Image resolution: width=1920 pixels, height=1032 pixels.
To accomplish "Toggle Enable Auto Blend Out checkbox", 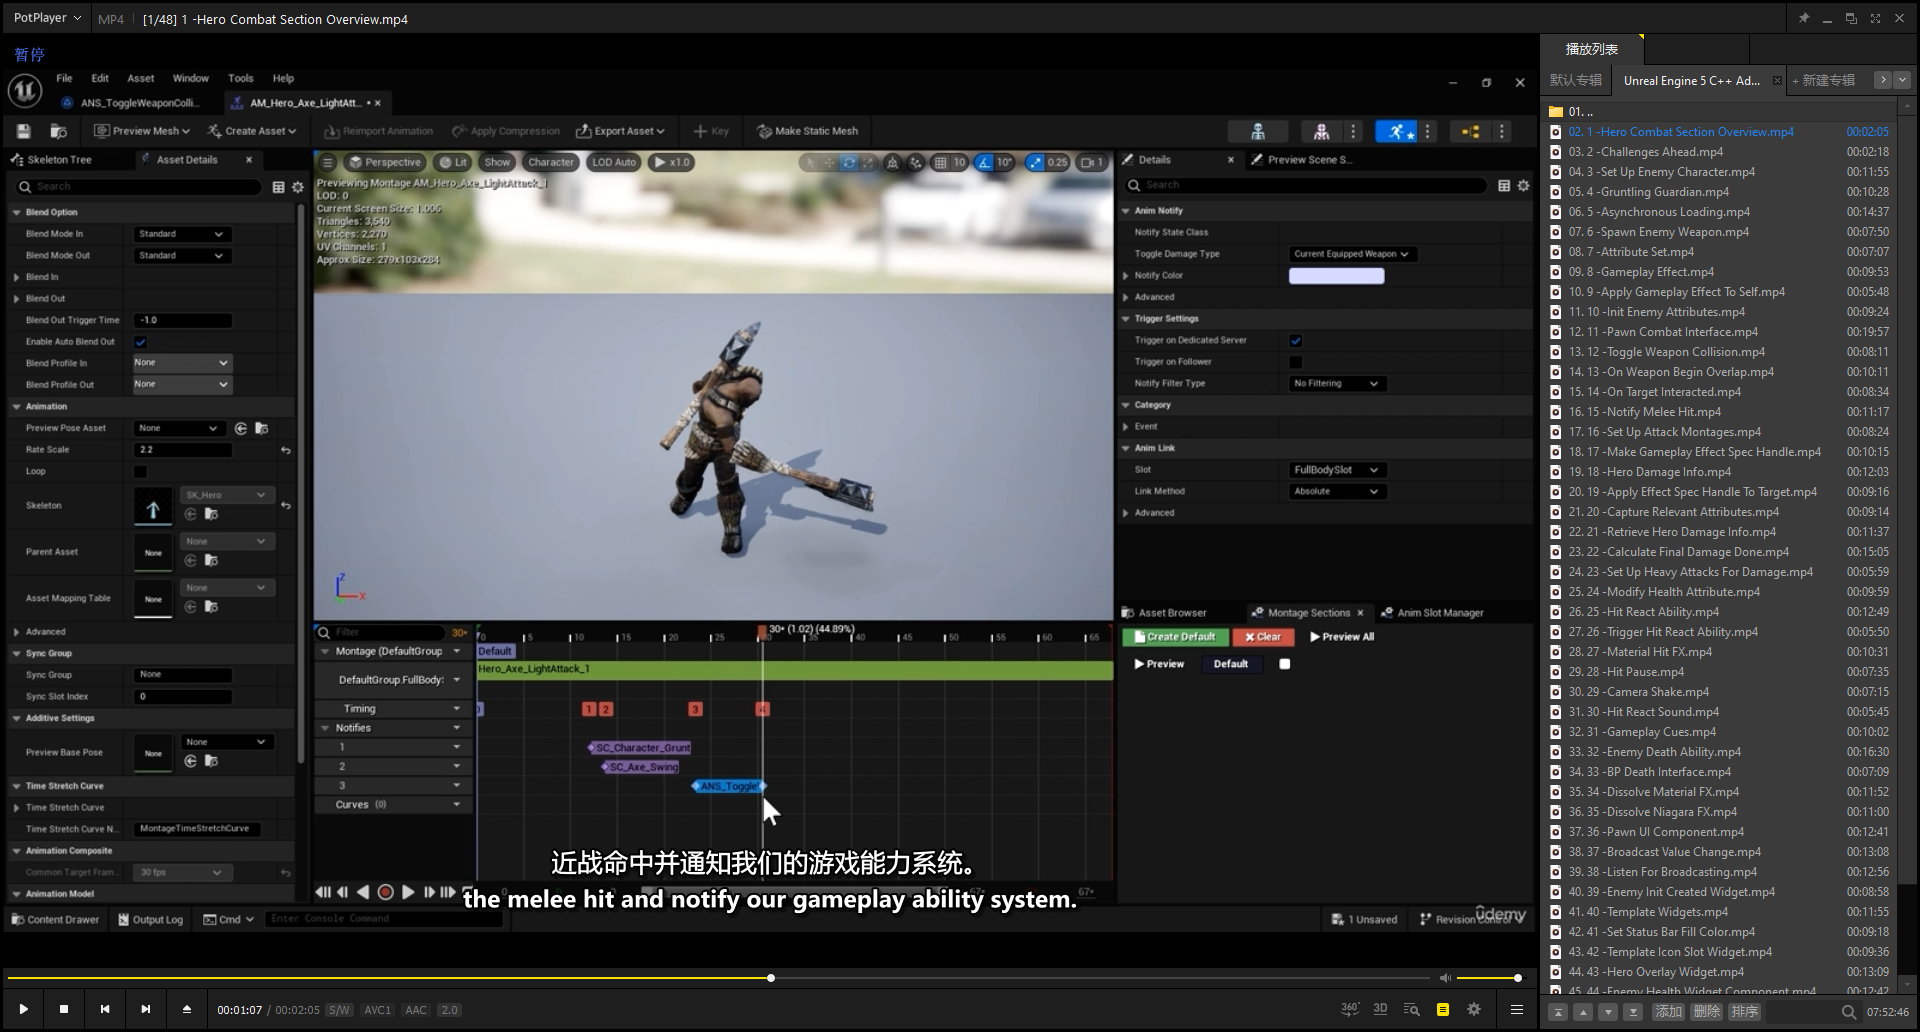I will click(141, 342).
